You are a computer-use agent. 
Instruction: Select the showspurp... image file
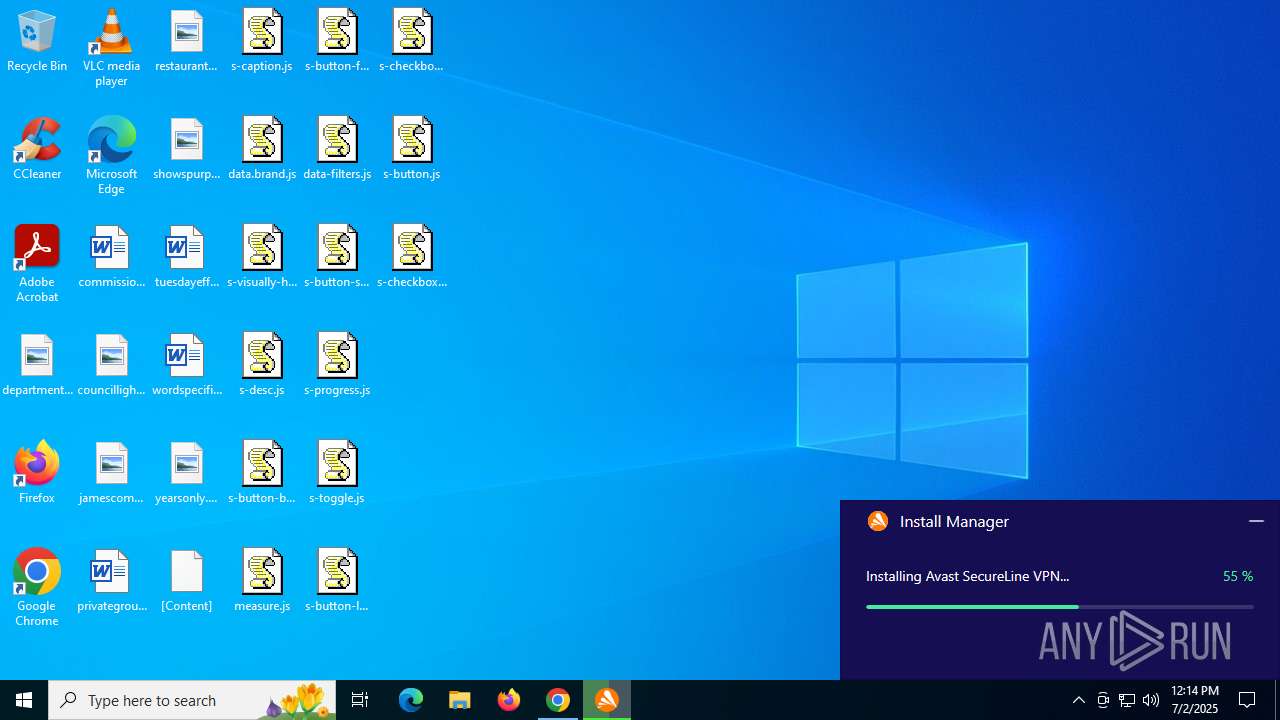pos(186,149)
